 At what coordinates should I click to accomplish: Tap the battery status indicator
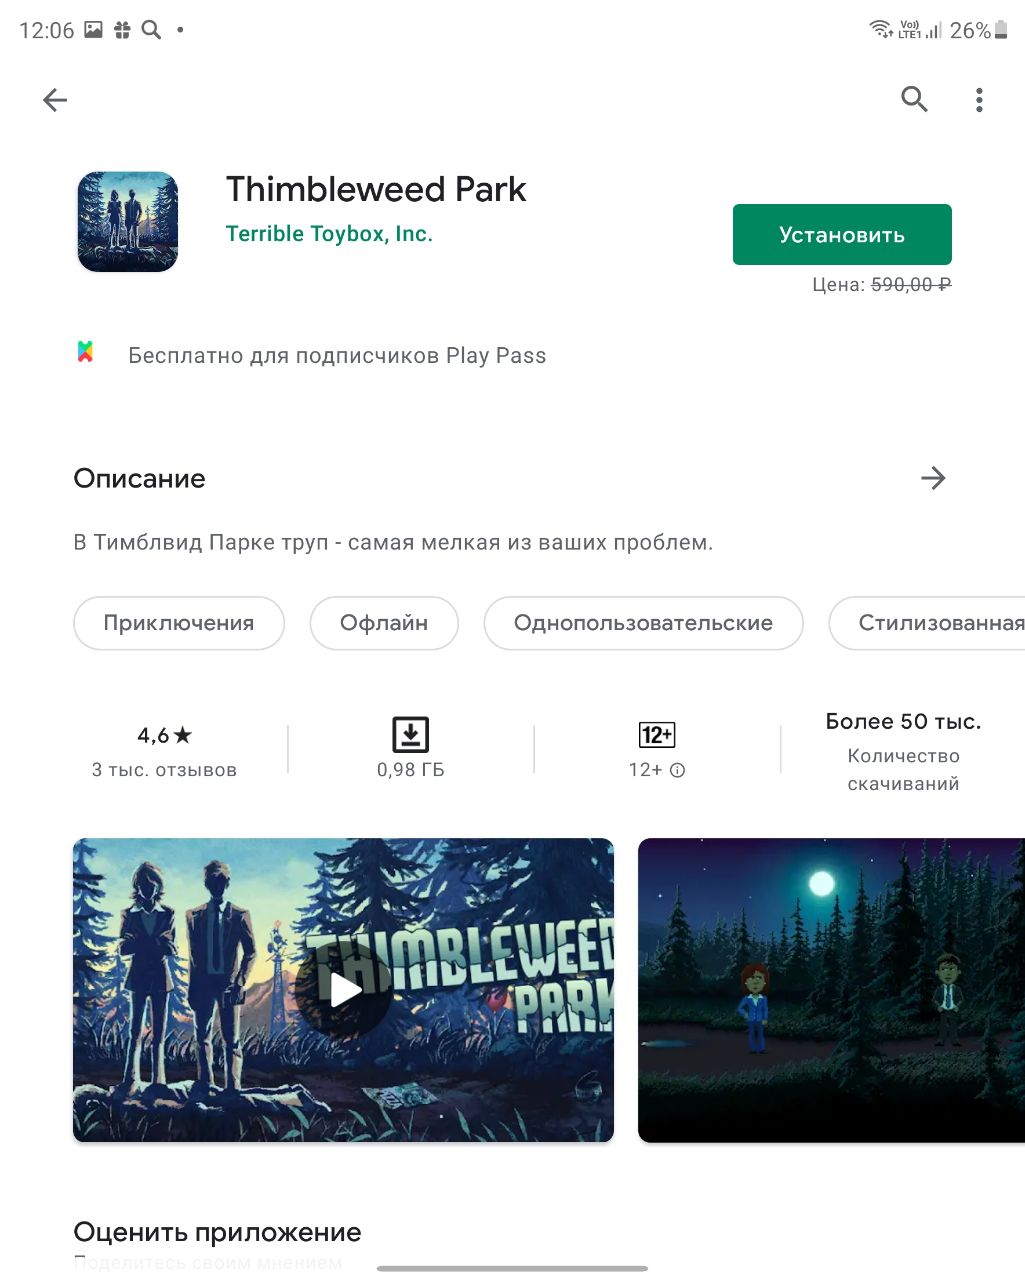click(x=1001, y=30)
